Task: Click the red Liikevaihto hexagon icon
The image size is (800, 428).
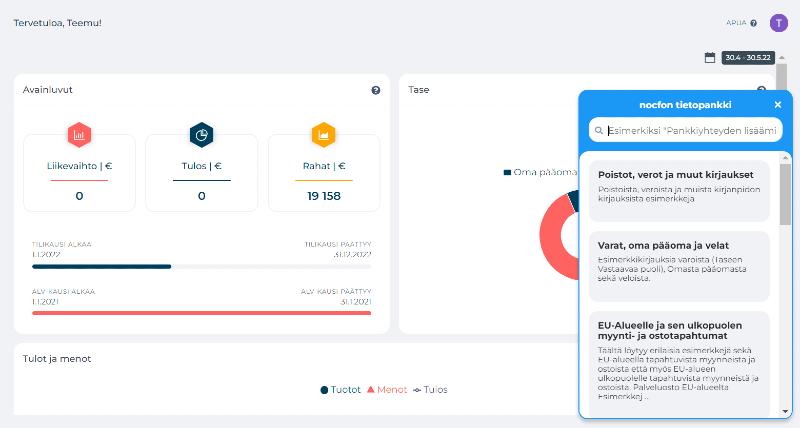Action: click(x=79, y=135)
